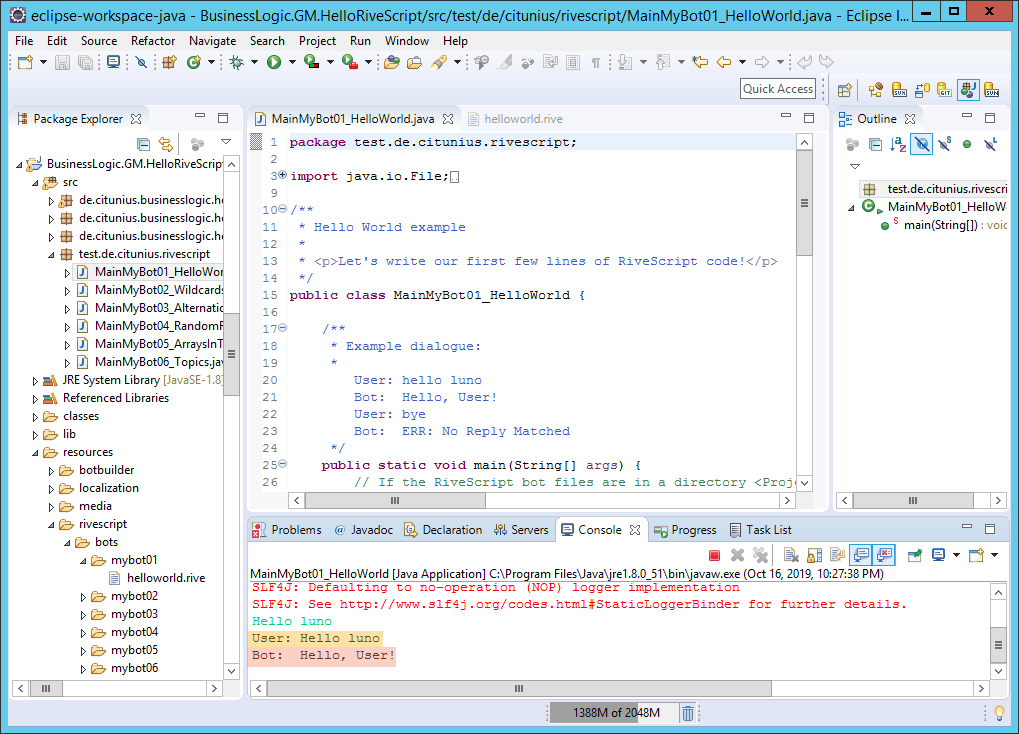
Task: Click the Quick Access search field
Action: (778, 89)
